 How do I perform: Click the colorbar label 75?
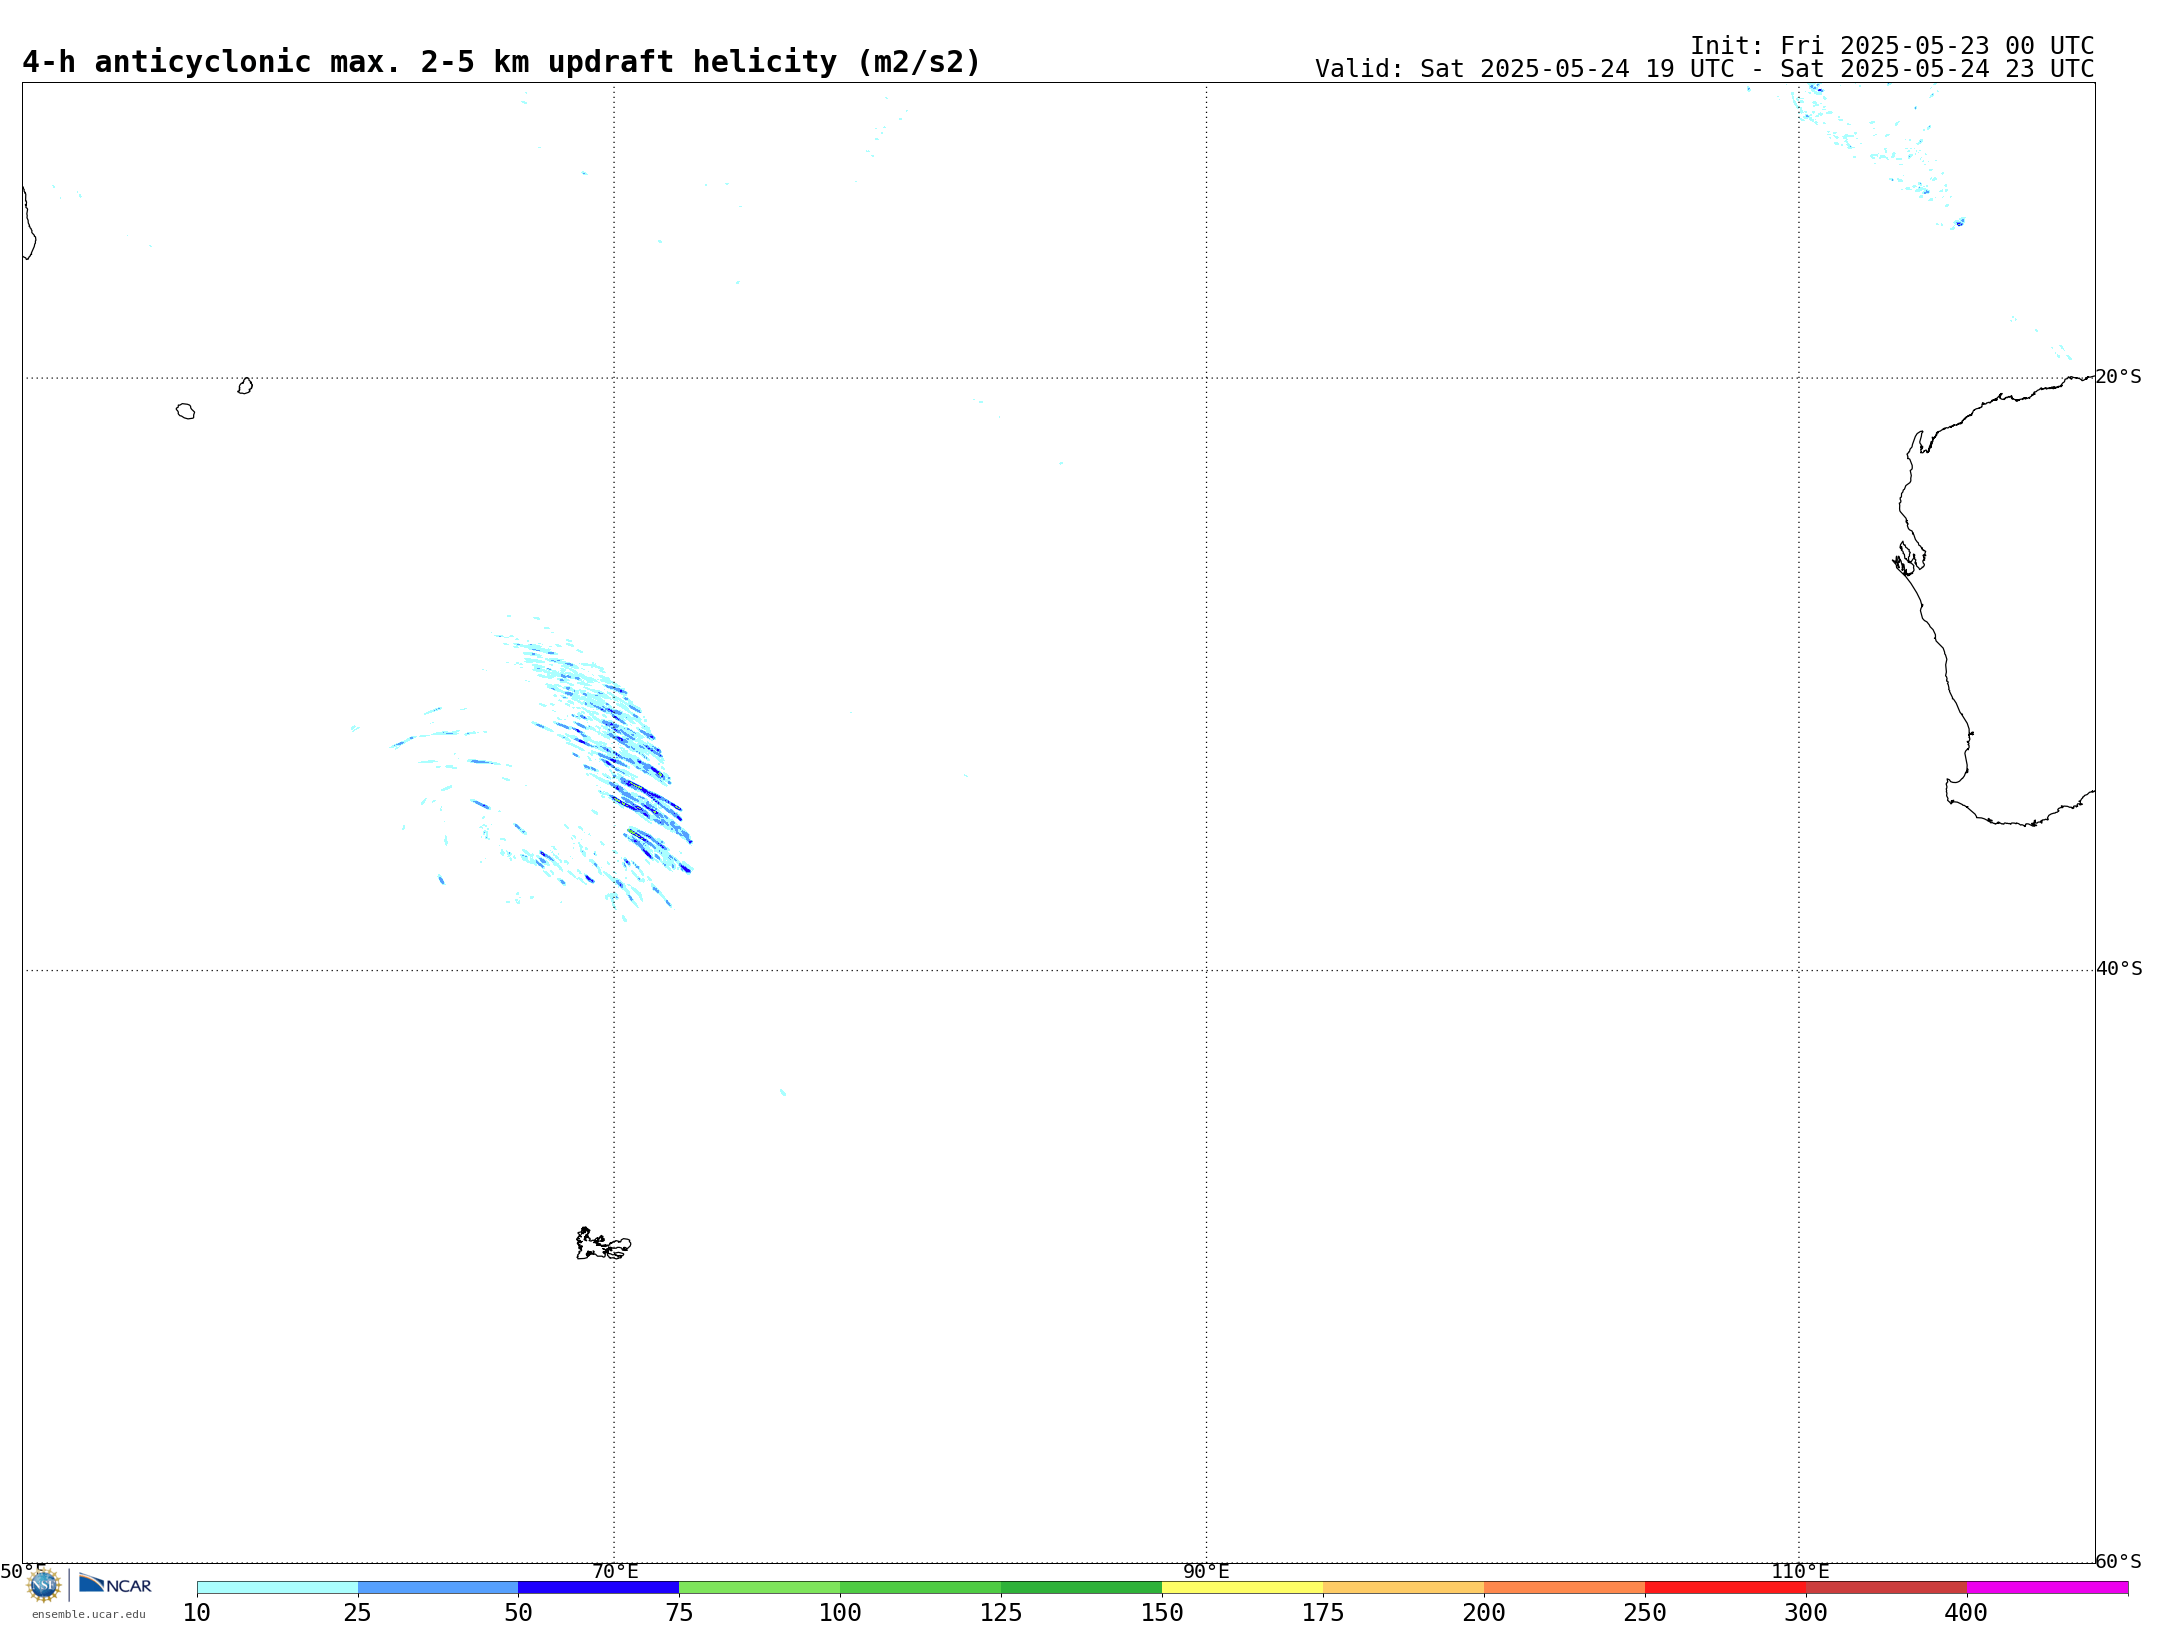679,1612
